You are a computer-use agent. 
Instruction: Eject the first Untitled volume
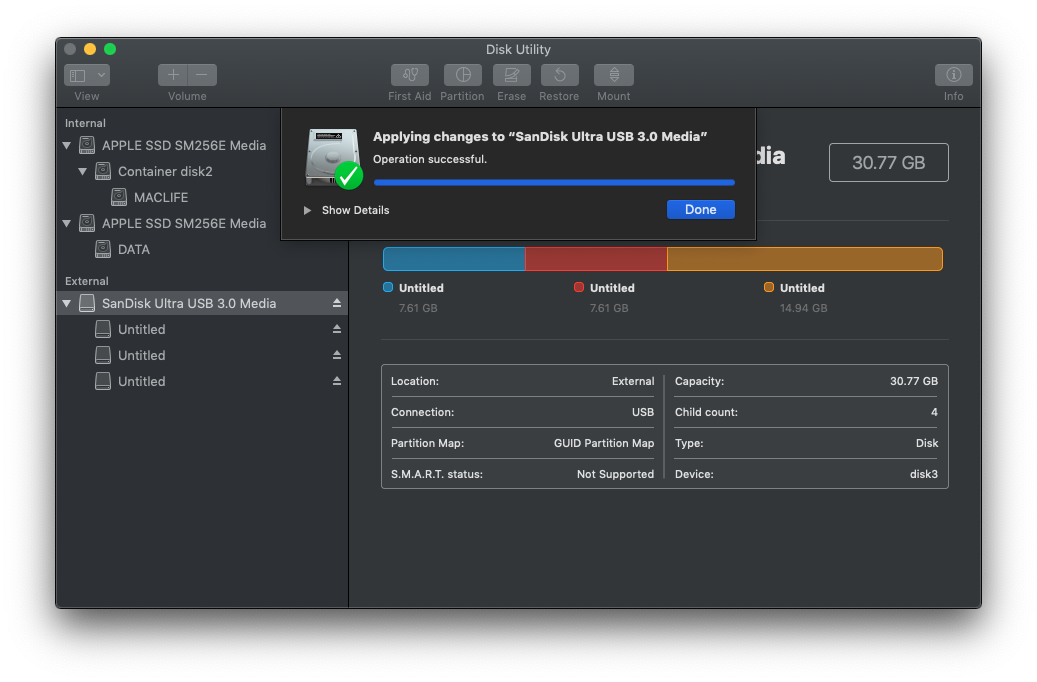click(336, 328)
